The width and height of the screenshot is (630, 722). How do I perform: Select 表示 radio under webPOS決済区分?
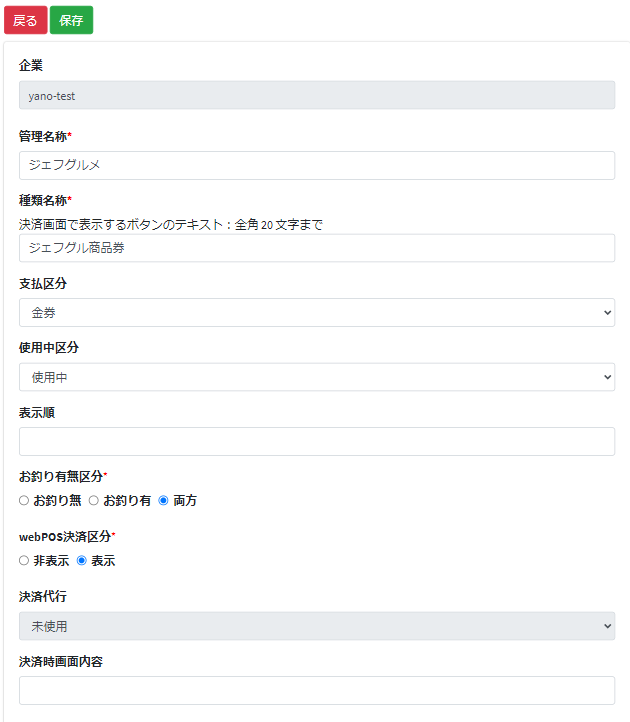point(82,561)
